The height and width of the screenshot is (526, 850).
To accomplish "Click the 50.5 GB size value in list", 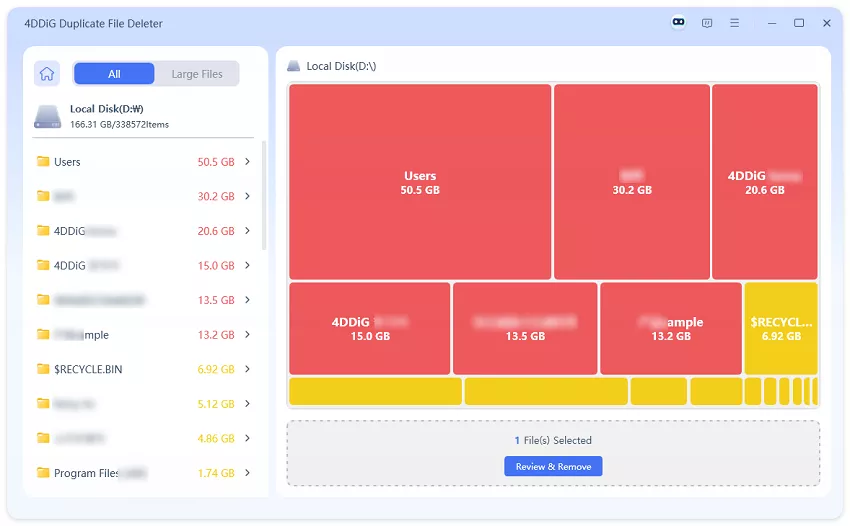I will pos(216,162).
